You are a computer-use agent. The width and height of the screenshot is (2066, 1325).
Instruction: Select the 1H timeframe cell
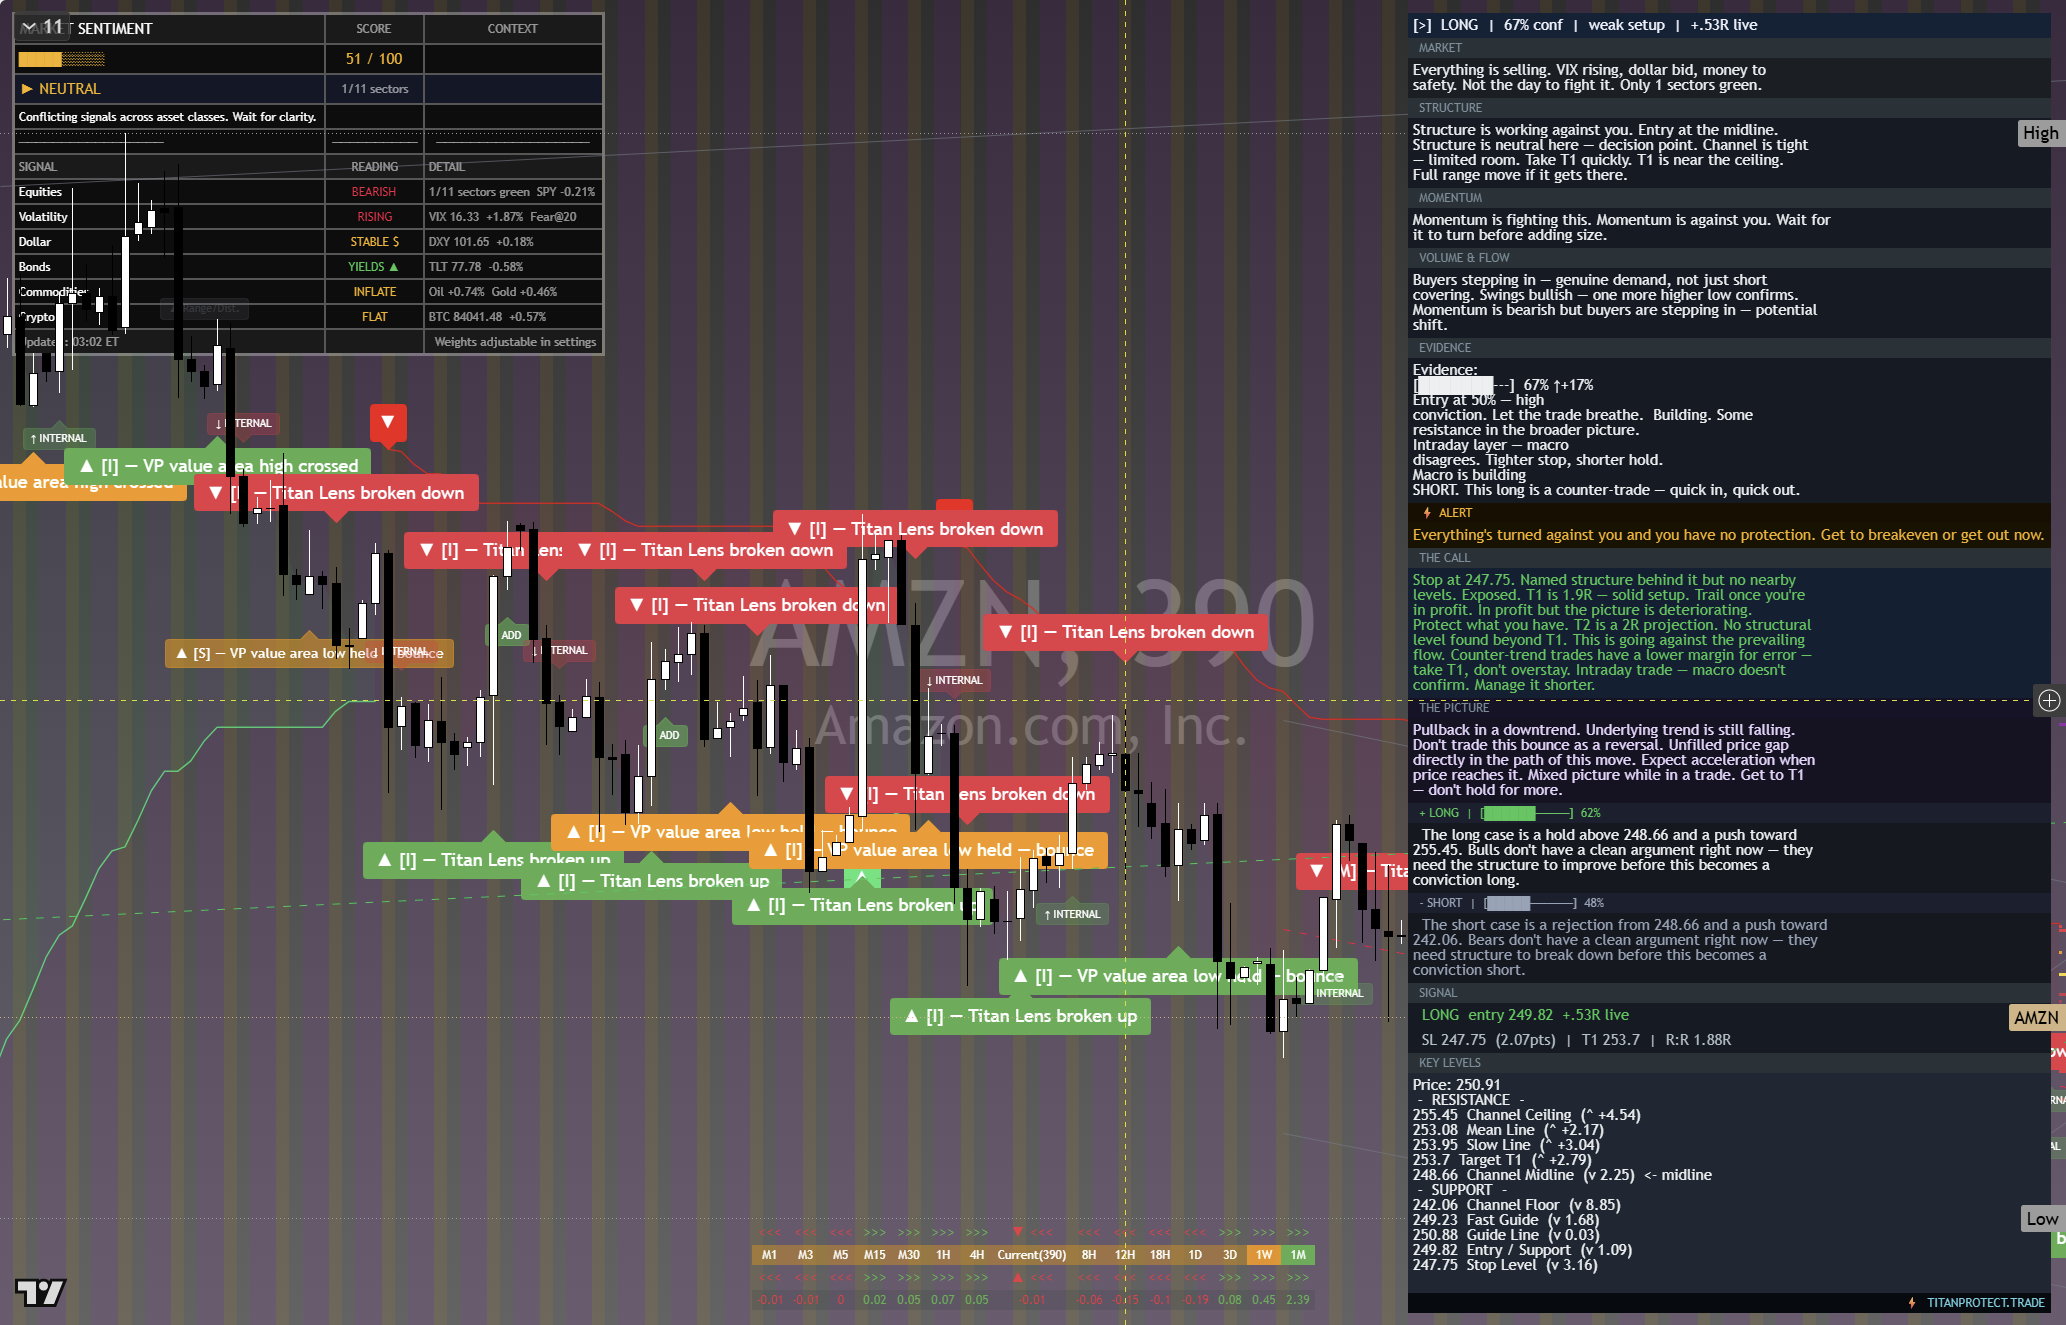click(943, 1255)
